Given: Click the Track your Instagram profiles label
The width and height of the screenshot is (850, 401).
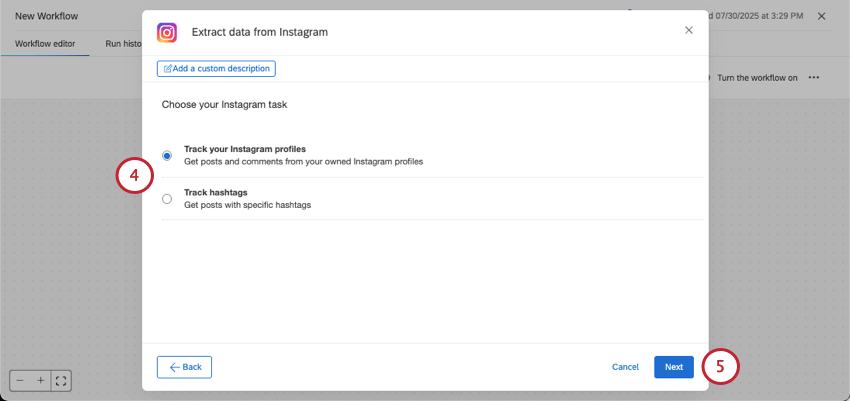Looking at the screenshot, I should click(x=245, y=149).
